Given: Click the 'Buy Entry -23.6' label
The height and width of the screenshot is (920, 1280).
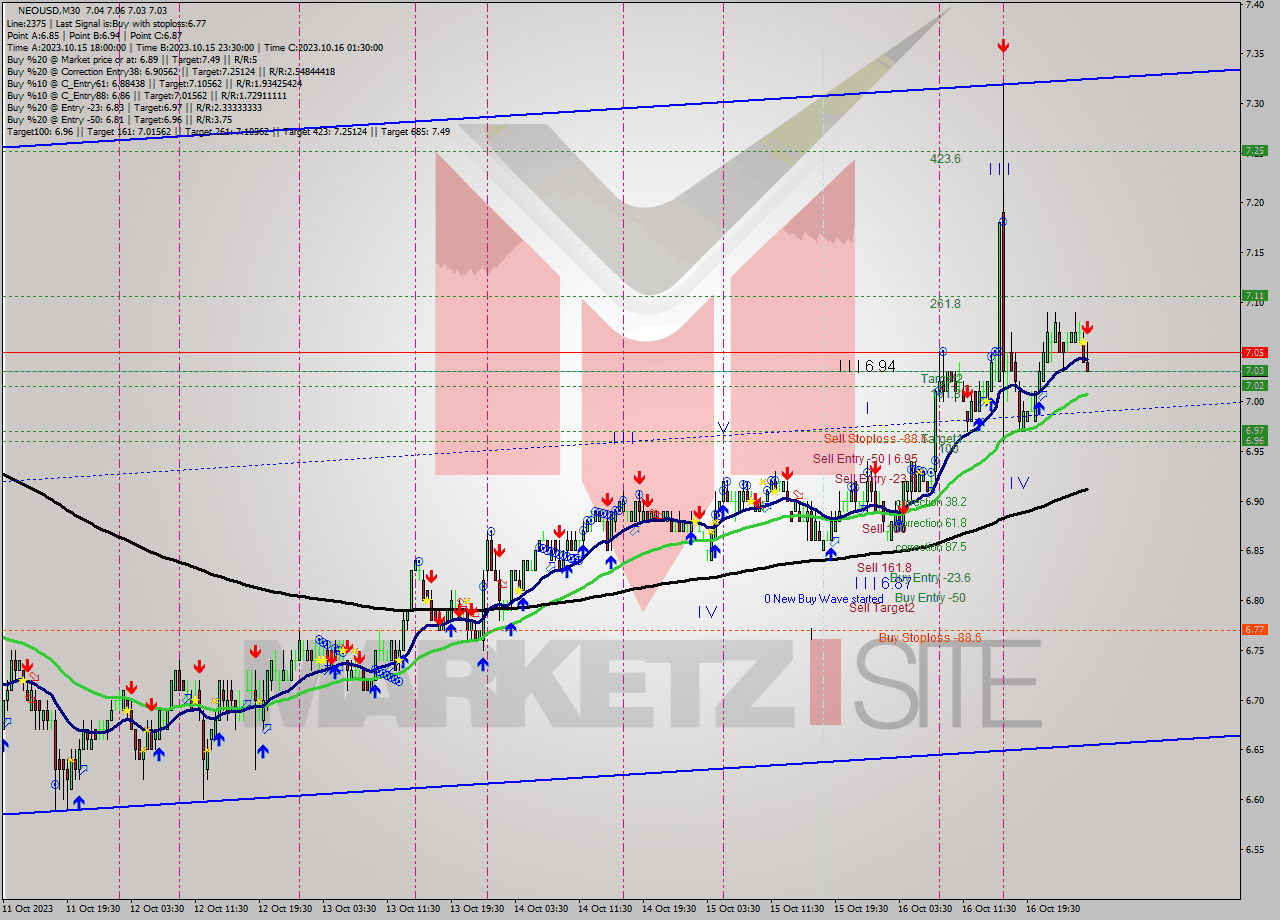Looking at the screenshot, I should pos(930,578).
